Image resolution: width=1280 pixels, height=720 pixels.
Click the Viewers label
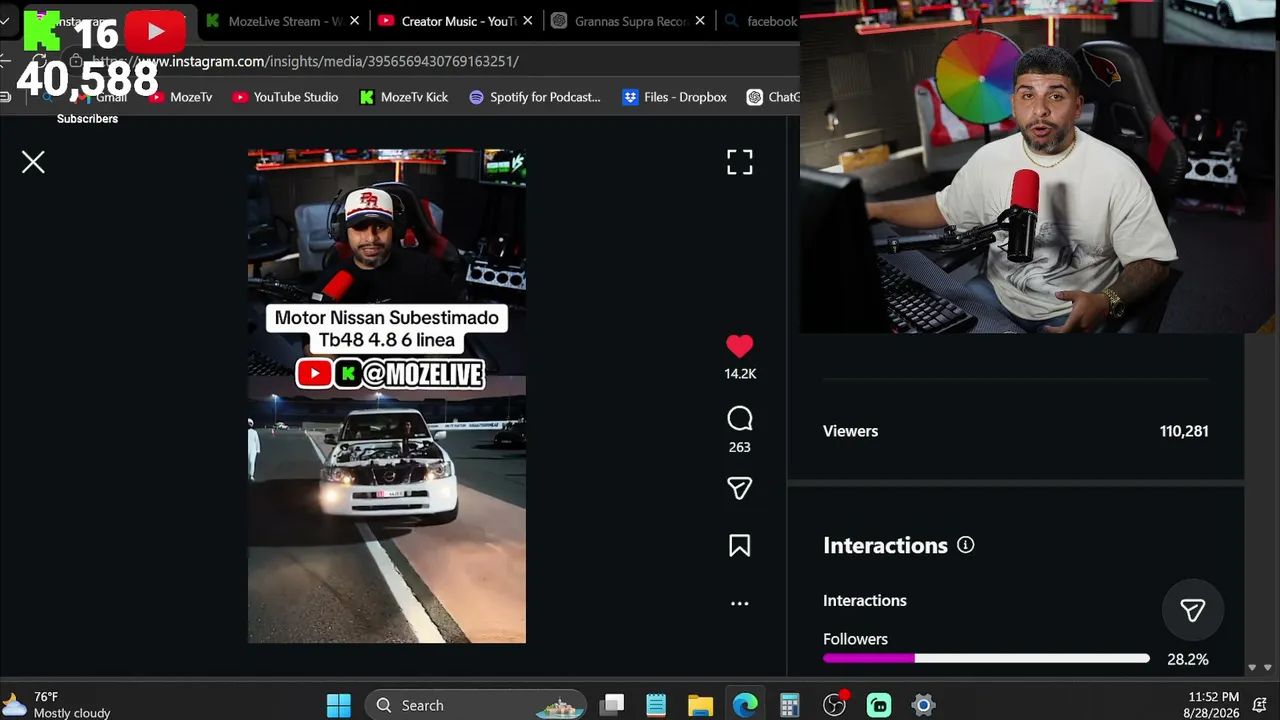point(851,431)
